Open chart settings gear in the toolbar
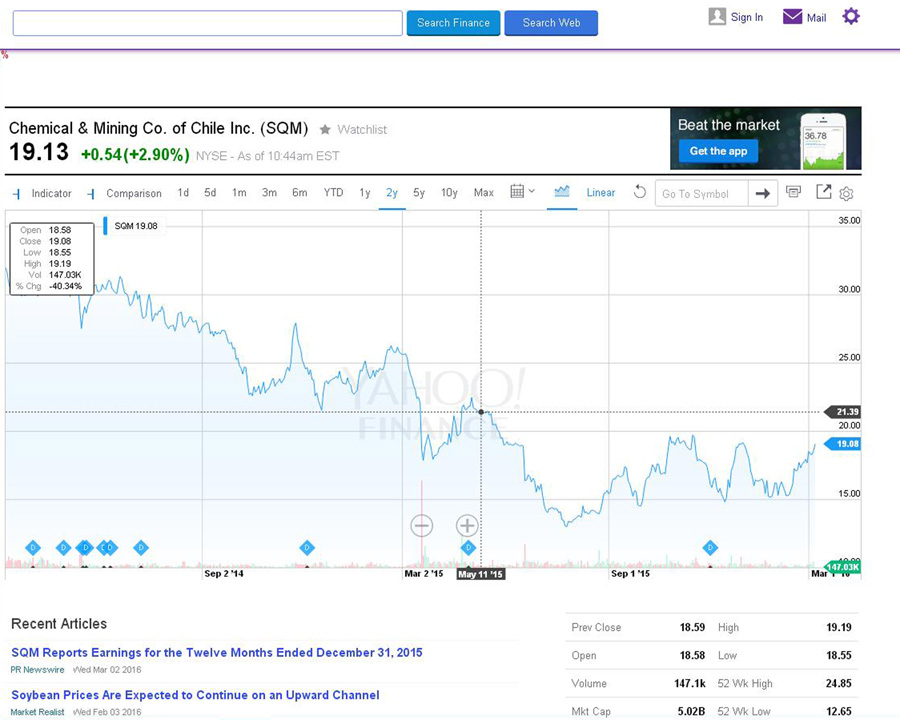This screenshot has height=720, width=900. coord(846,193)
